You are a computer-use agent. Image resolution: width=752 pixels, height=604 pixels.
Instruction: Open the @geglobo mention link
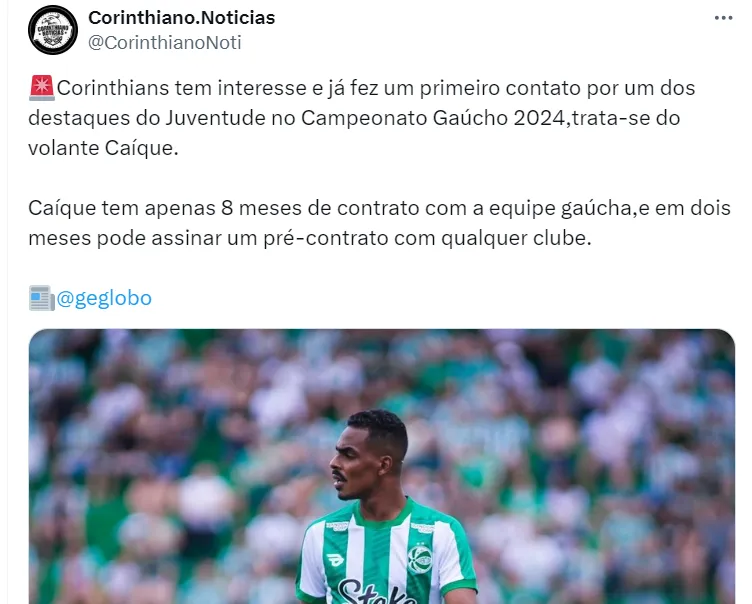tap(104, 298)
